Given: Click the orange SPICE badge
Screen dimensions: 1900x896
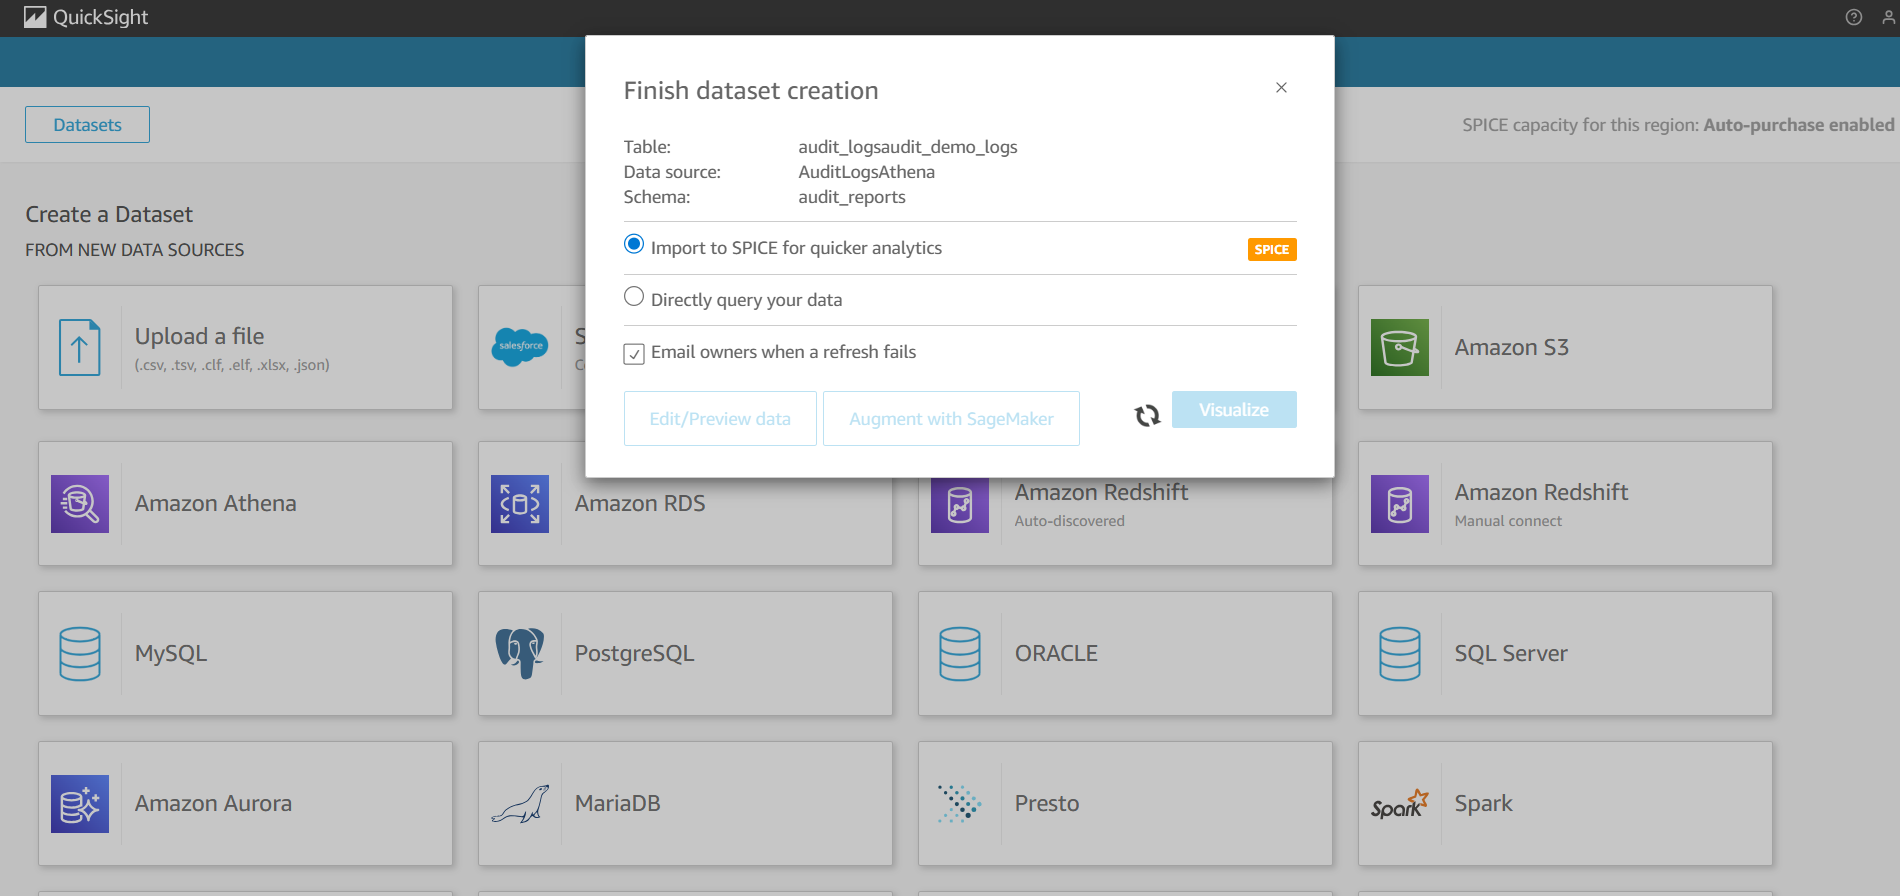Looking at the screenshot, I should (1272, 249).
